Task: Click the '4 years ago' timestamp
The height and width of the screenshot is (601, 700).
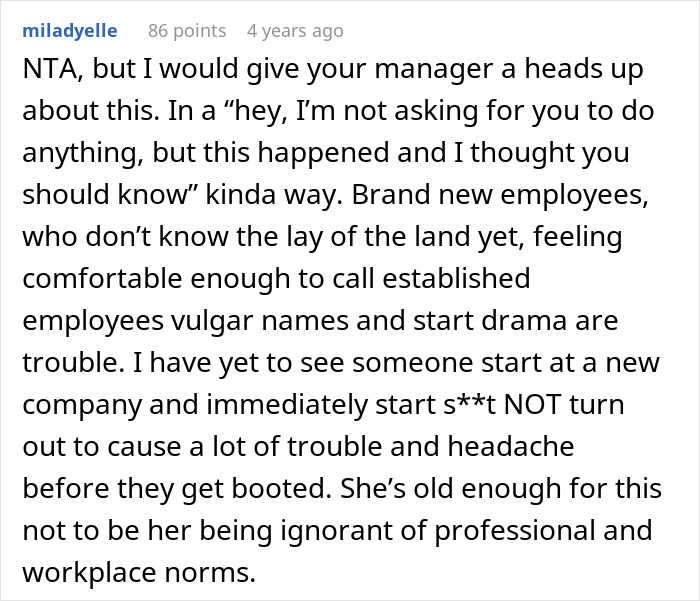Action: [x=295, y=31]
